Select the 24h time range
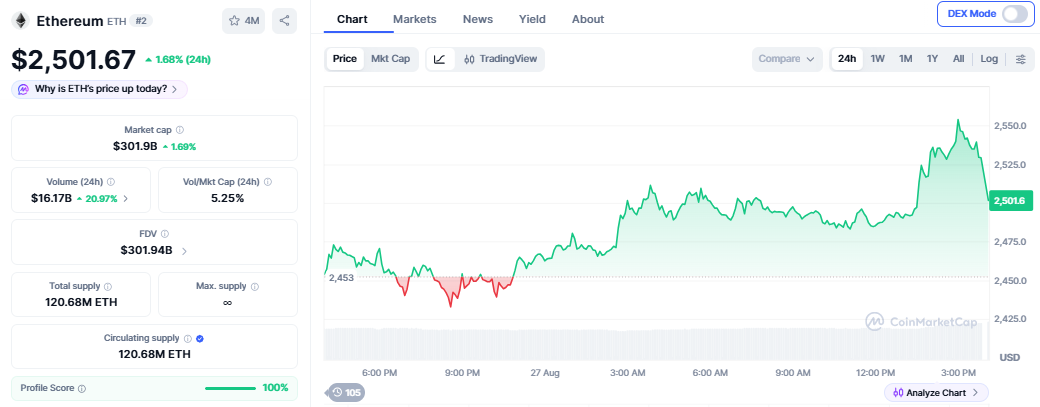Screen dimensions: 1040x407 point(847,59)
